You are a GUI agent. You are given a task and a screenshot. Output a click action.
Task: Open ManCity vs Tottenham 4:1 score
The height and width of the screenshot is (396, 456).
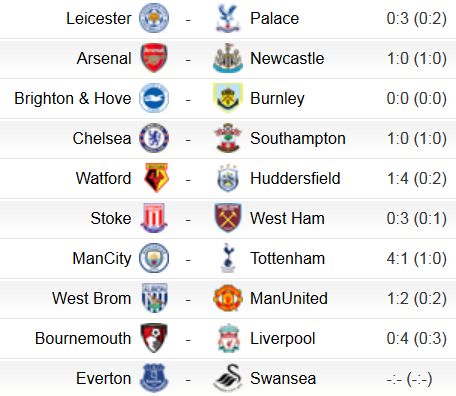[x=416, y=258]
